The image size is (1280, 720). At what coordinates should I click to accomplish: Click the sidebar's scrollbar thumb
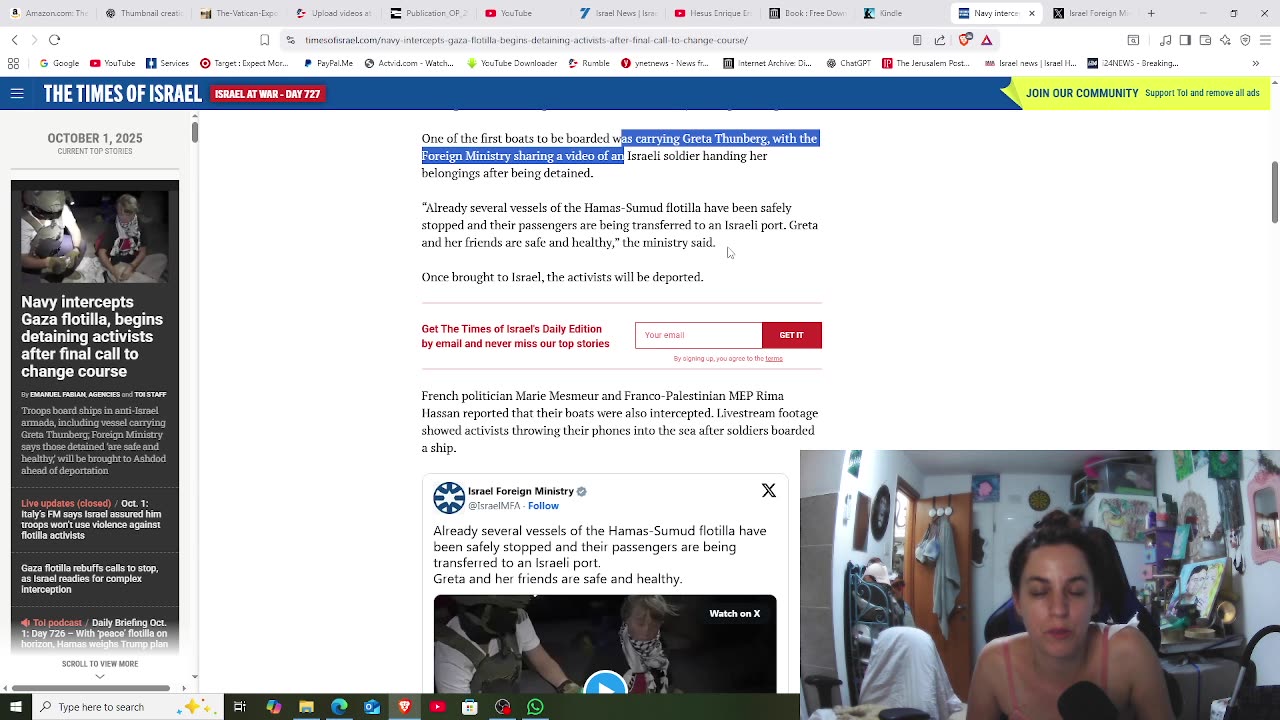pyautogui.click(x=195, y=130)
